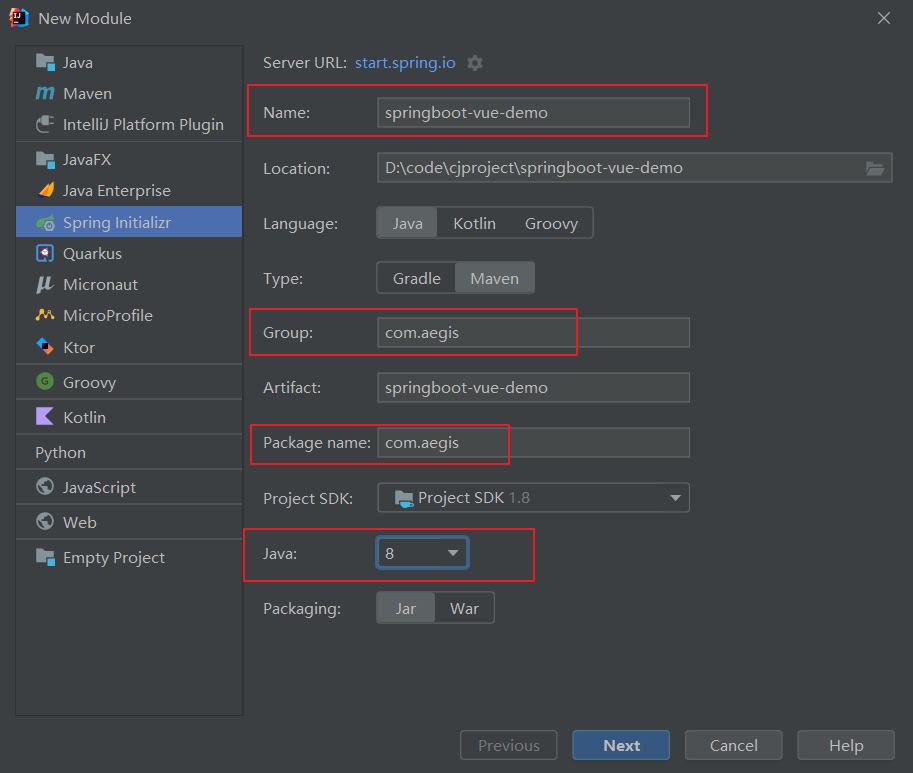Click the Spring Initializr leaf icon
This screenshot has height=773, width=913.
tap(45, 222)
